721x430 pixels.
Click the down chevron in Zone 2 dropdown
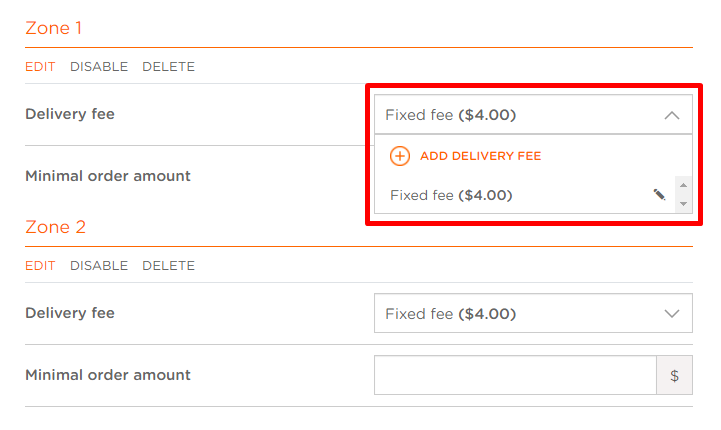tap(671, 314)
